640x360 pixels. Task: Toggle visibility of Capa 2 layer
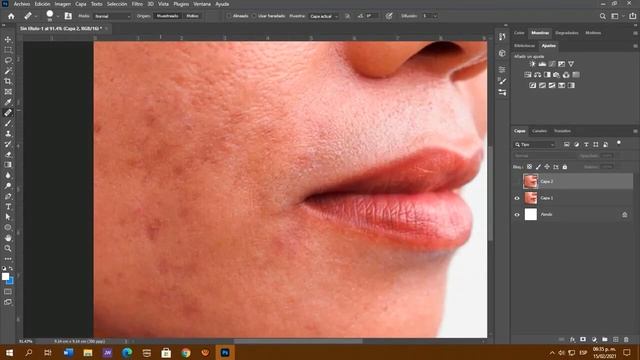517,181
